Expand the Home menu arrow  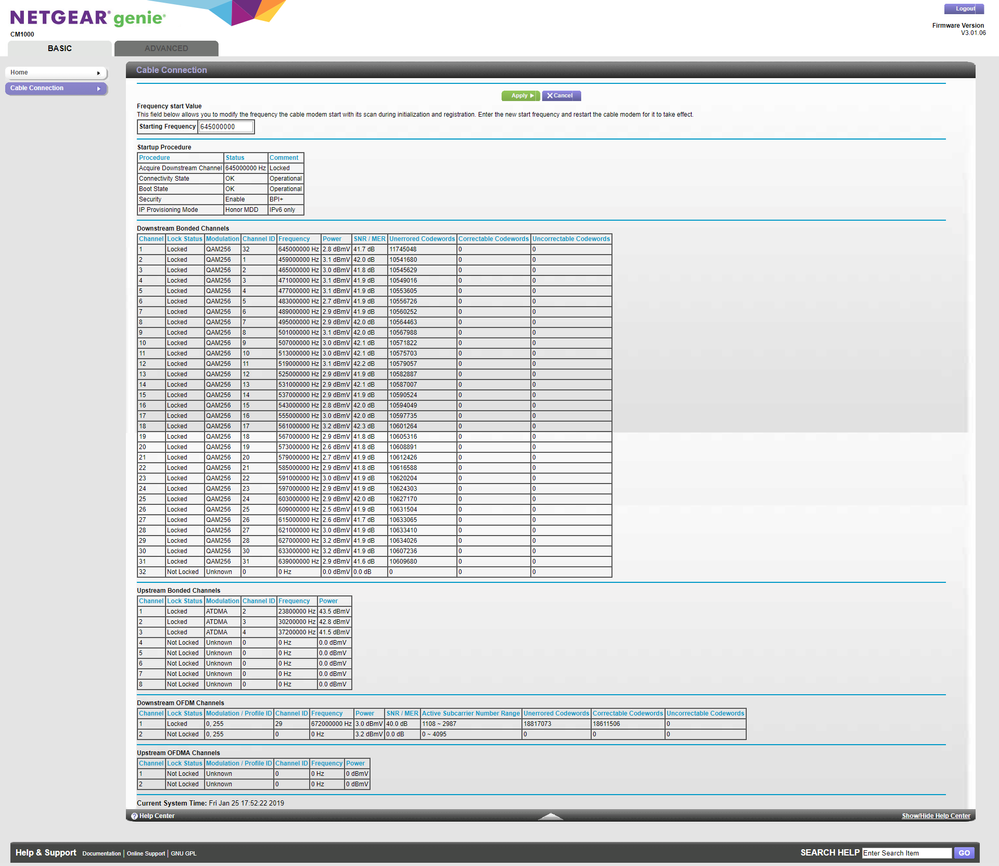coord(100,72)
